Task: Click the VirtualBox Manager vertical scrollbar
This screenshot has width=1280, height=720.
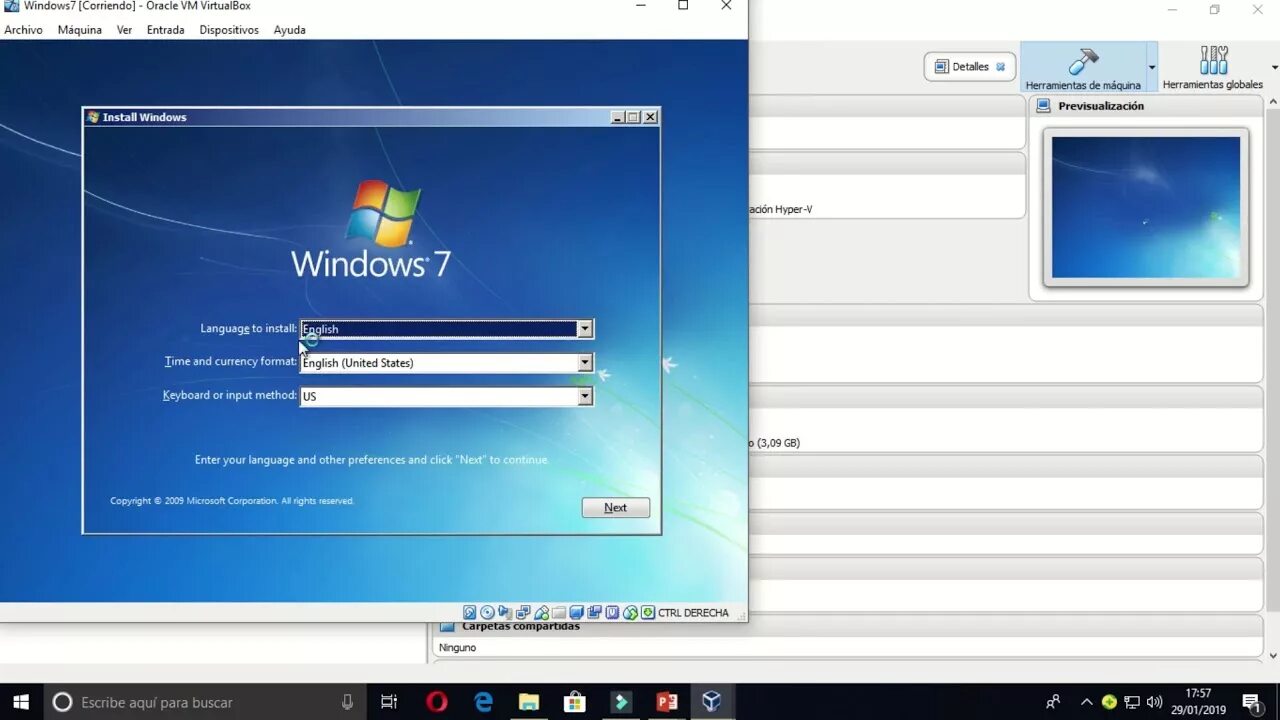Action: [x=1273, y=378]
